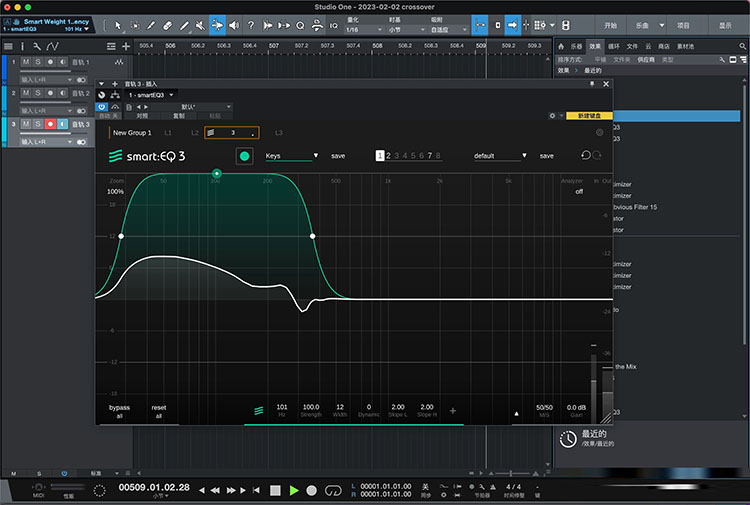This screenshot has height=505, width=750.
Task: Open the 1/16 quantize value dropdown
Action: 364,30
